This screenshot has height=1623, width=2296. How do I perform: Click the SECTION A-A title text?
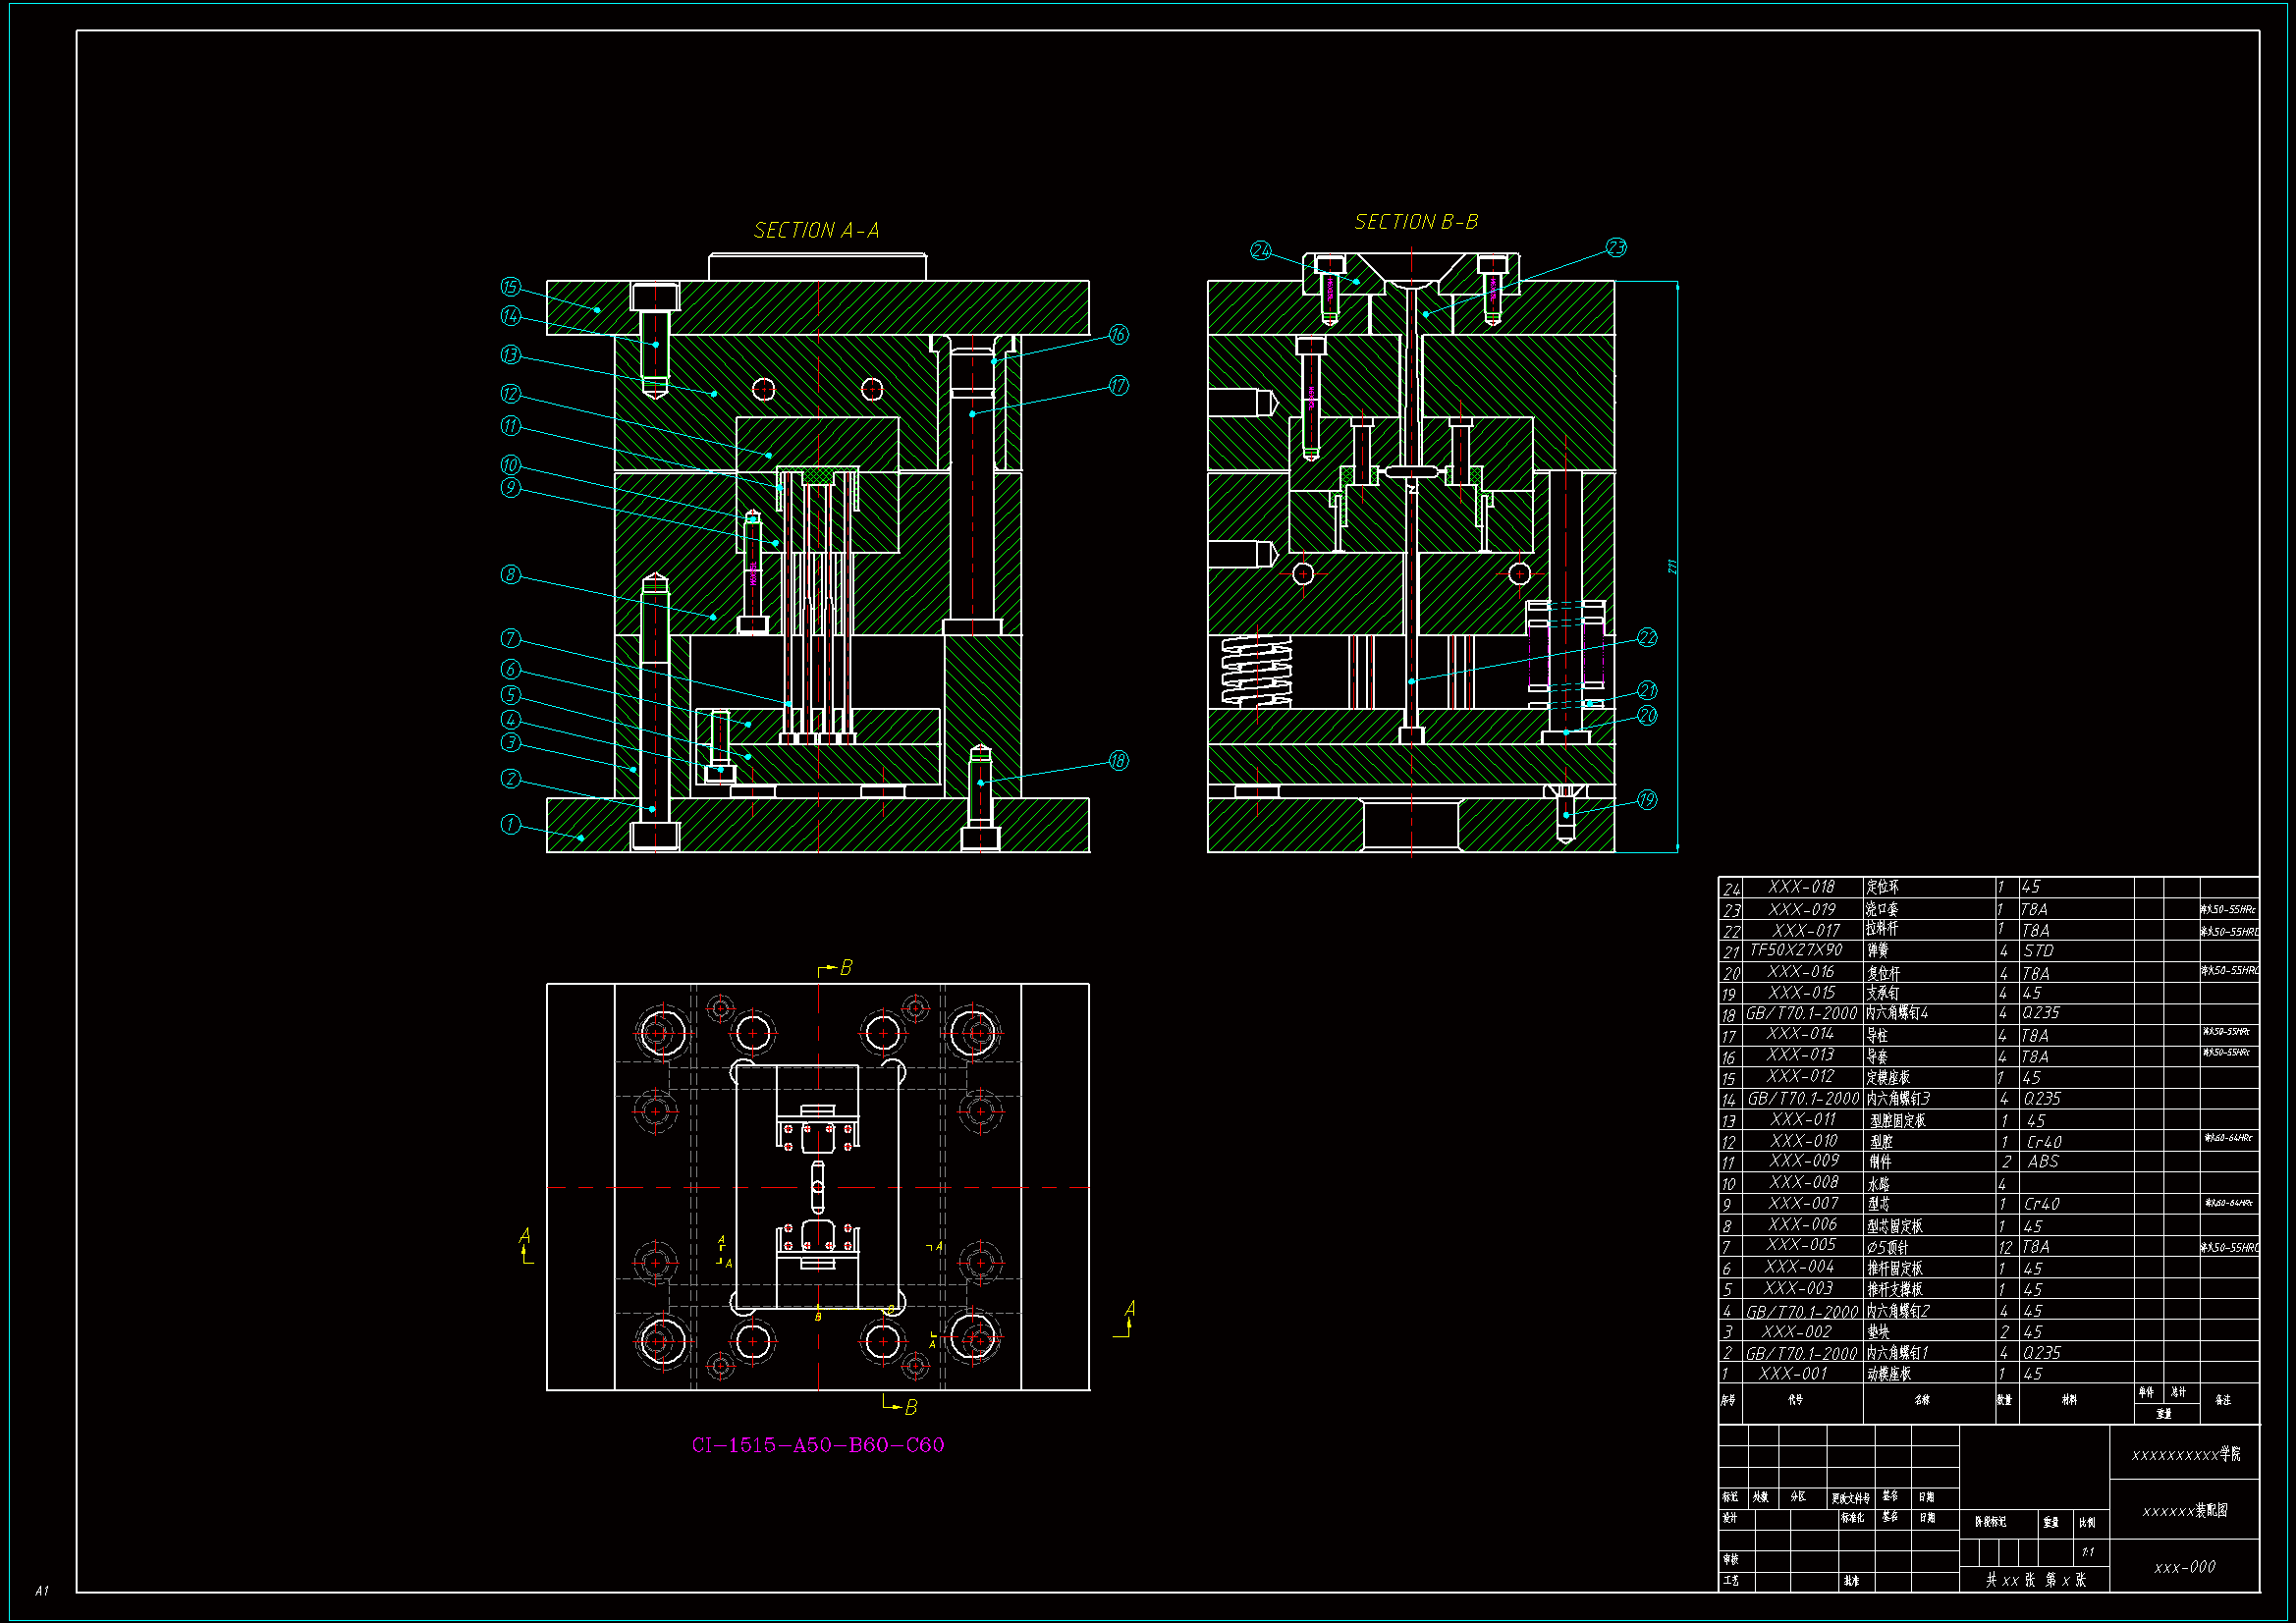click(x=816, y=231)
